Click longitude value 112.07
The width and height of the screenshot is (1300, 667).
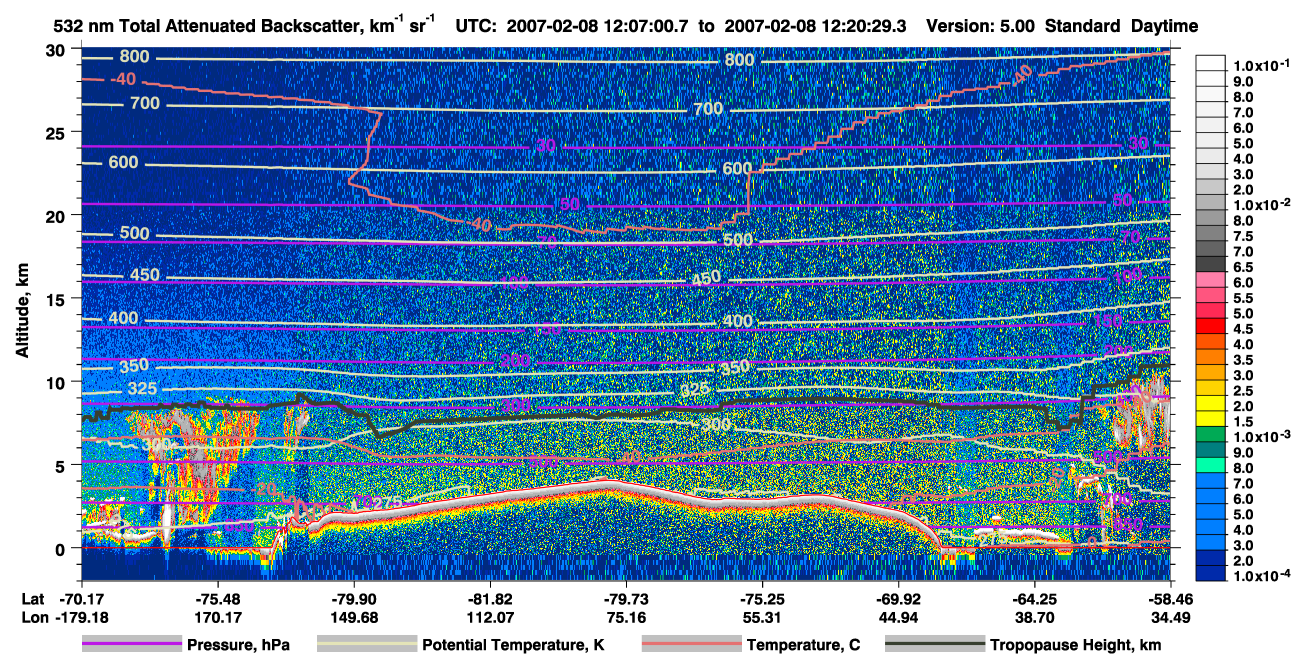coord(490,617)
